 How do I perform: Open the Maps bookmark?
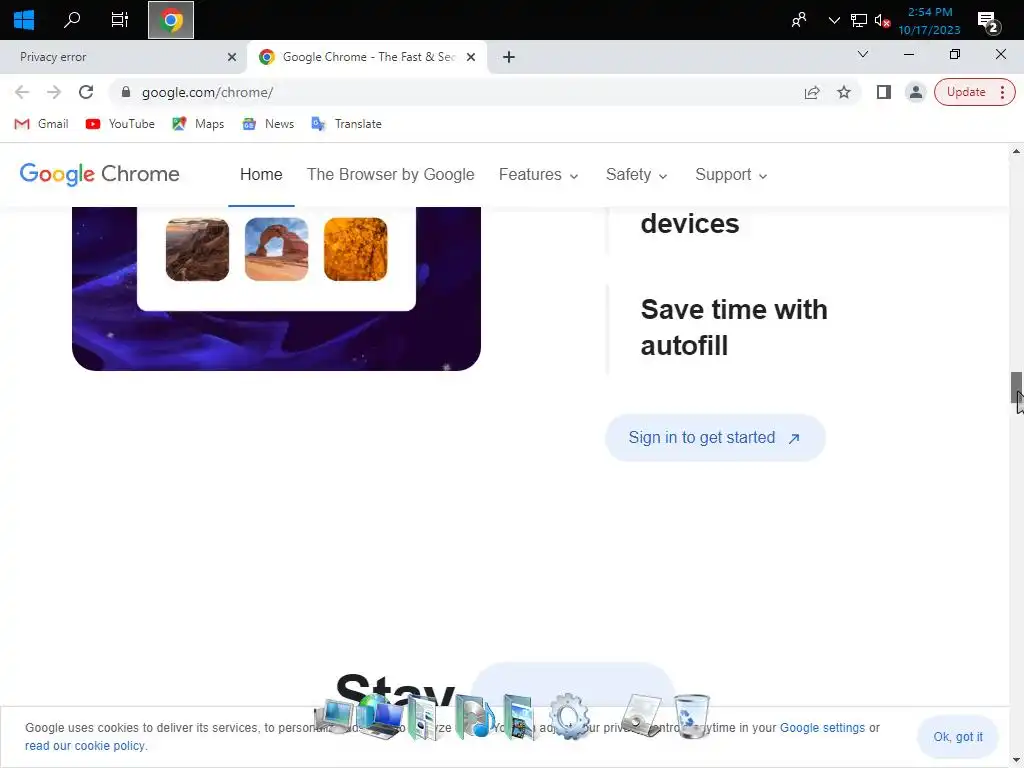coord(198,123)
